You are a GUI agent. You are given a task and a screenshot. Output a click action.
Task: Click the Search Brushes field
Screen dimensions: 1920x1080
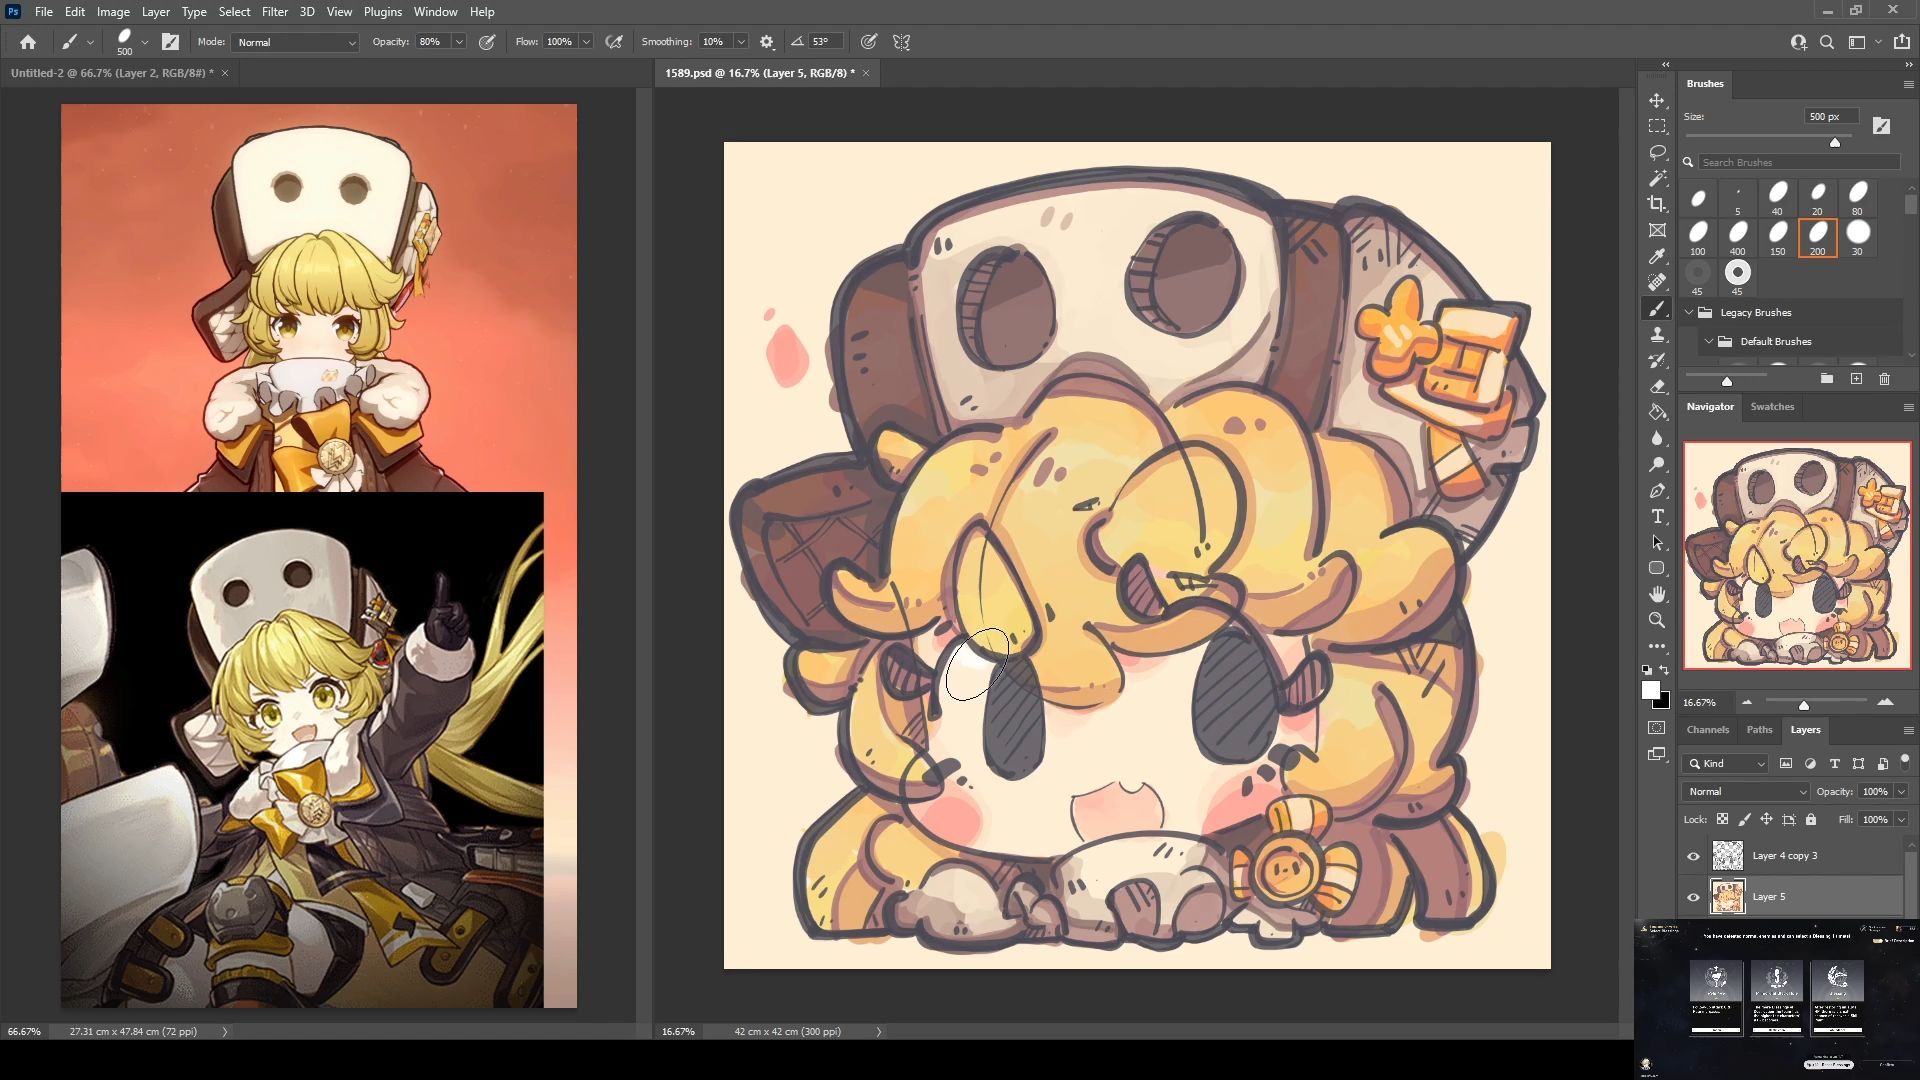[1799, 162]
